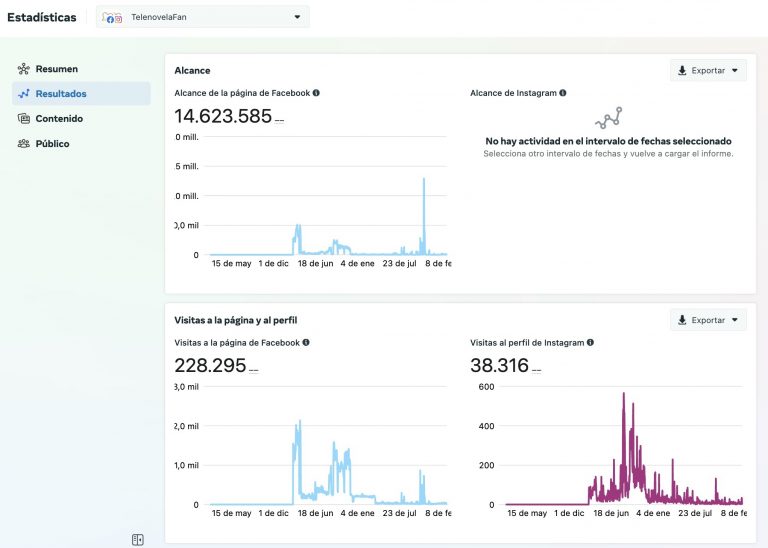Click No hay actividad message text
This screenshot has width=768, height=548.
click(x=608, y=142)
